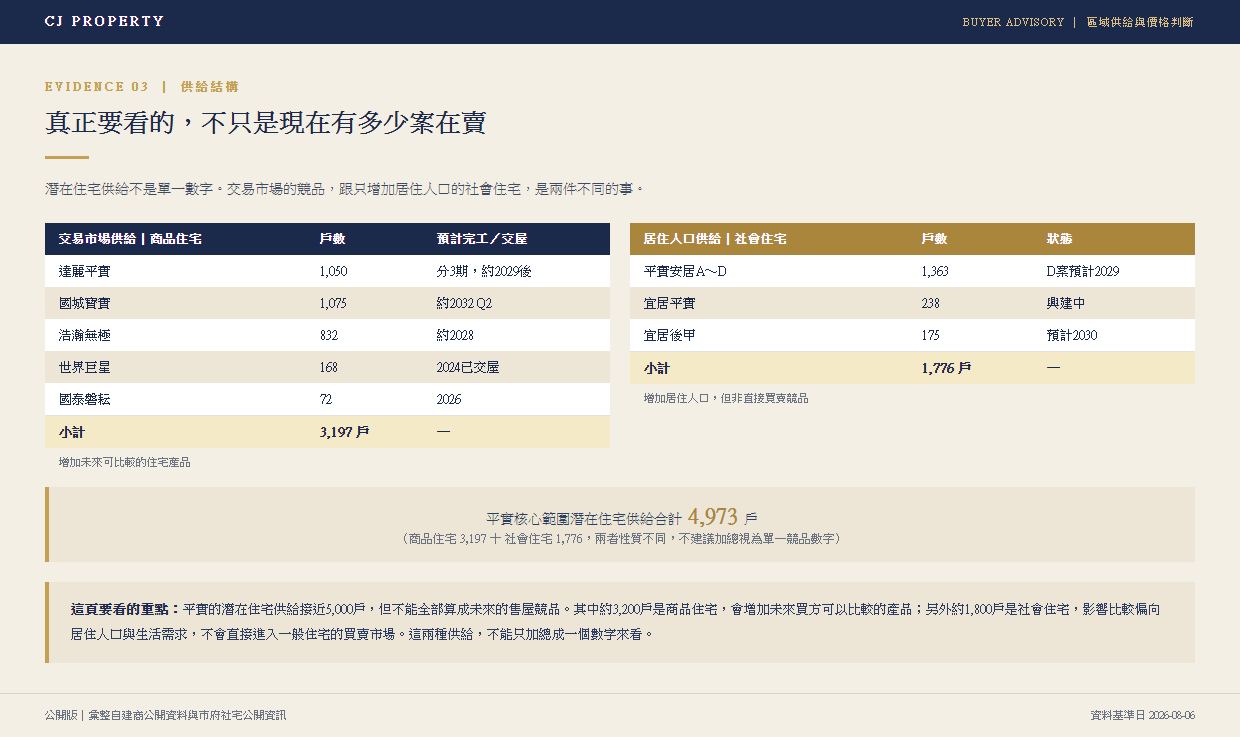The height and width of the screenshot is (737, 1240).
Task: Click the 238 unit count cell
Action: coord(931,303)
